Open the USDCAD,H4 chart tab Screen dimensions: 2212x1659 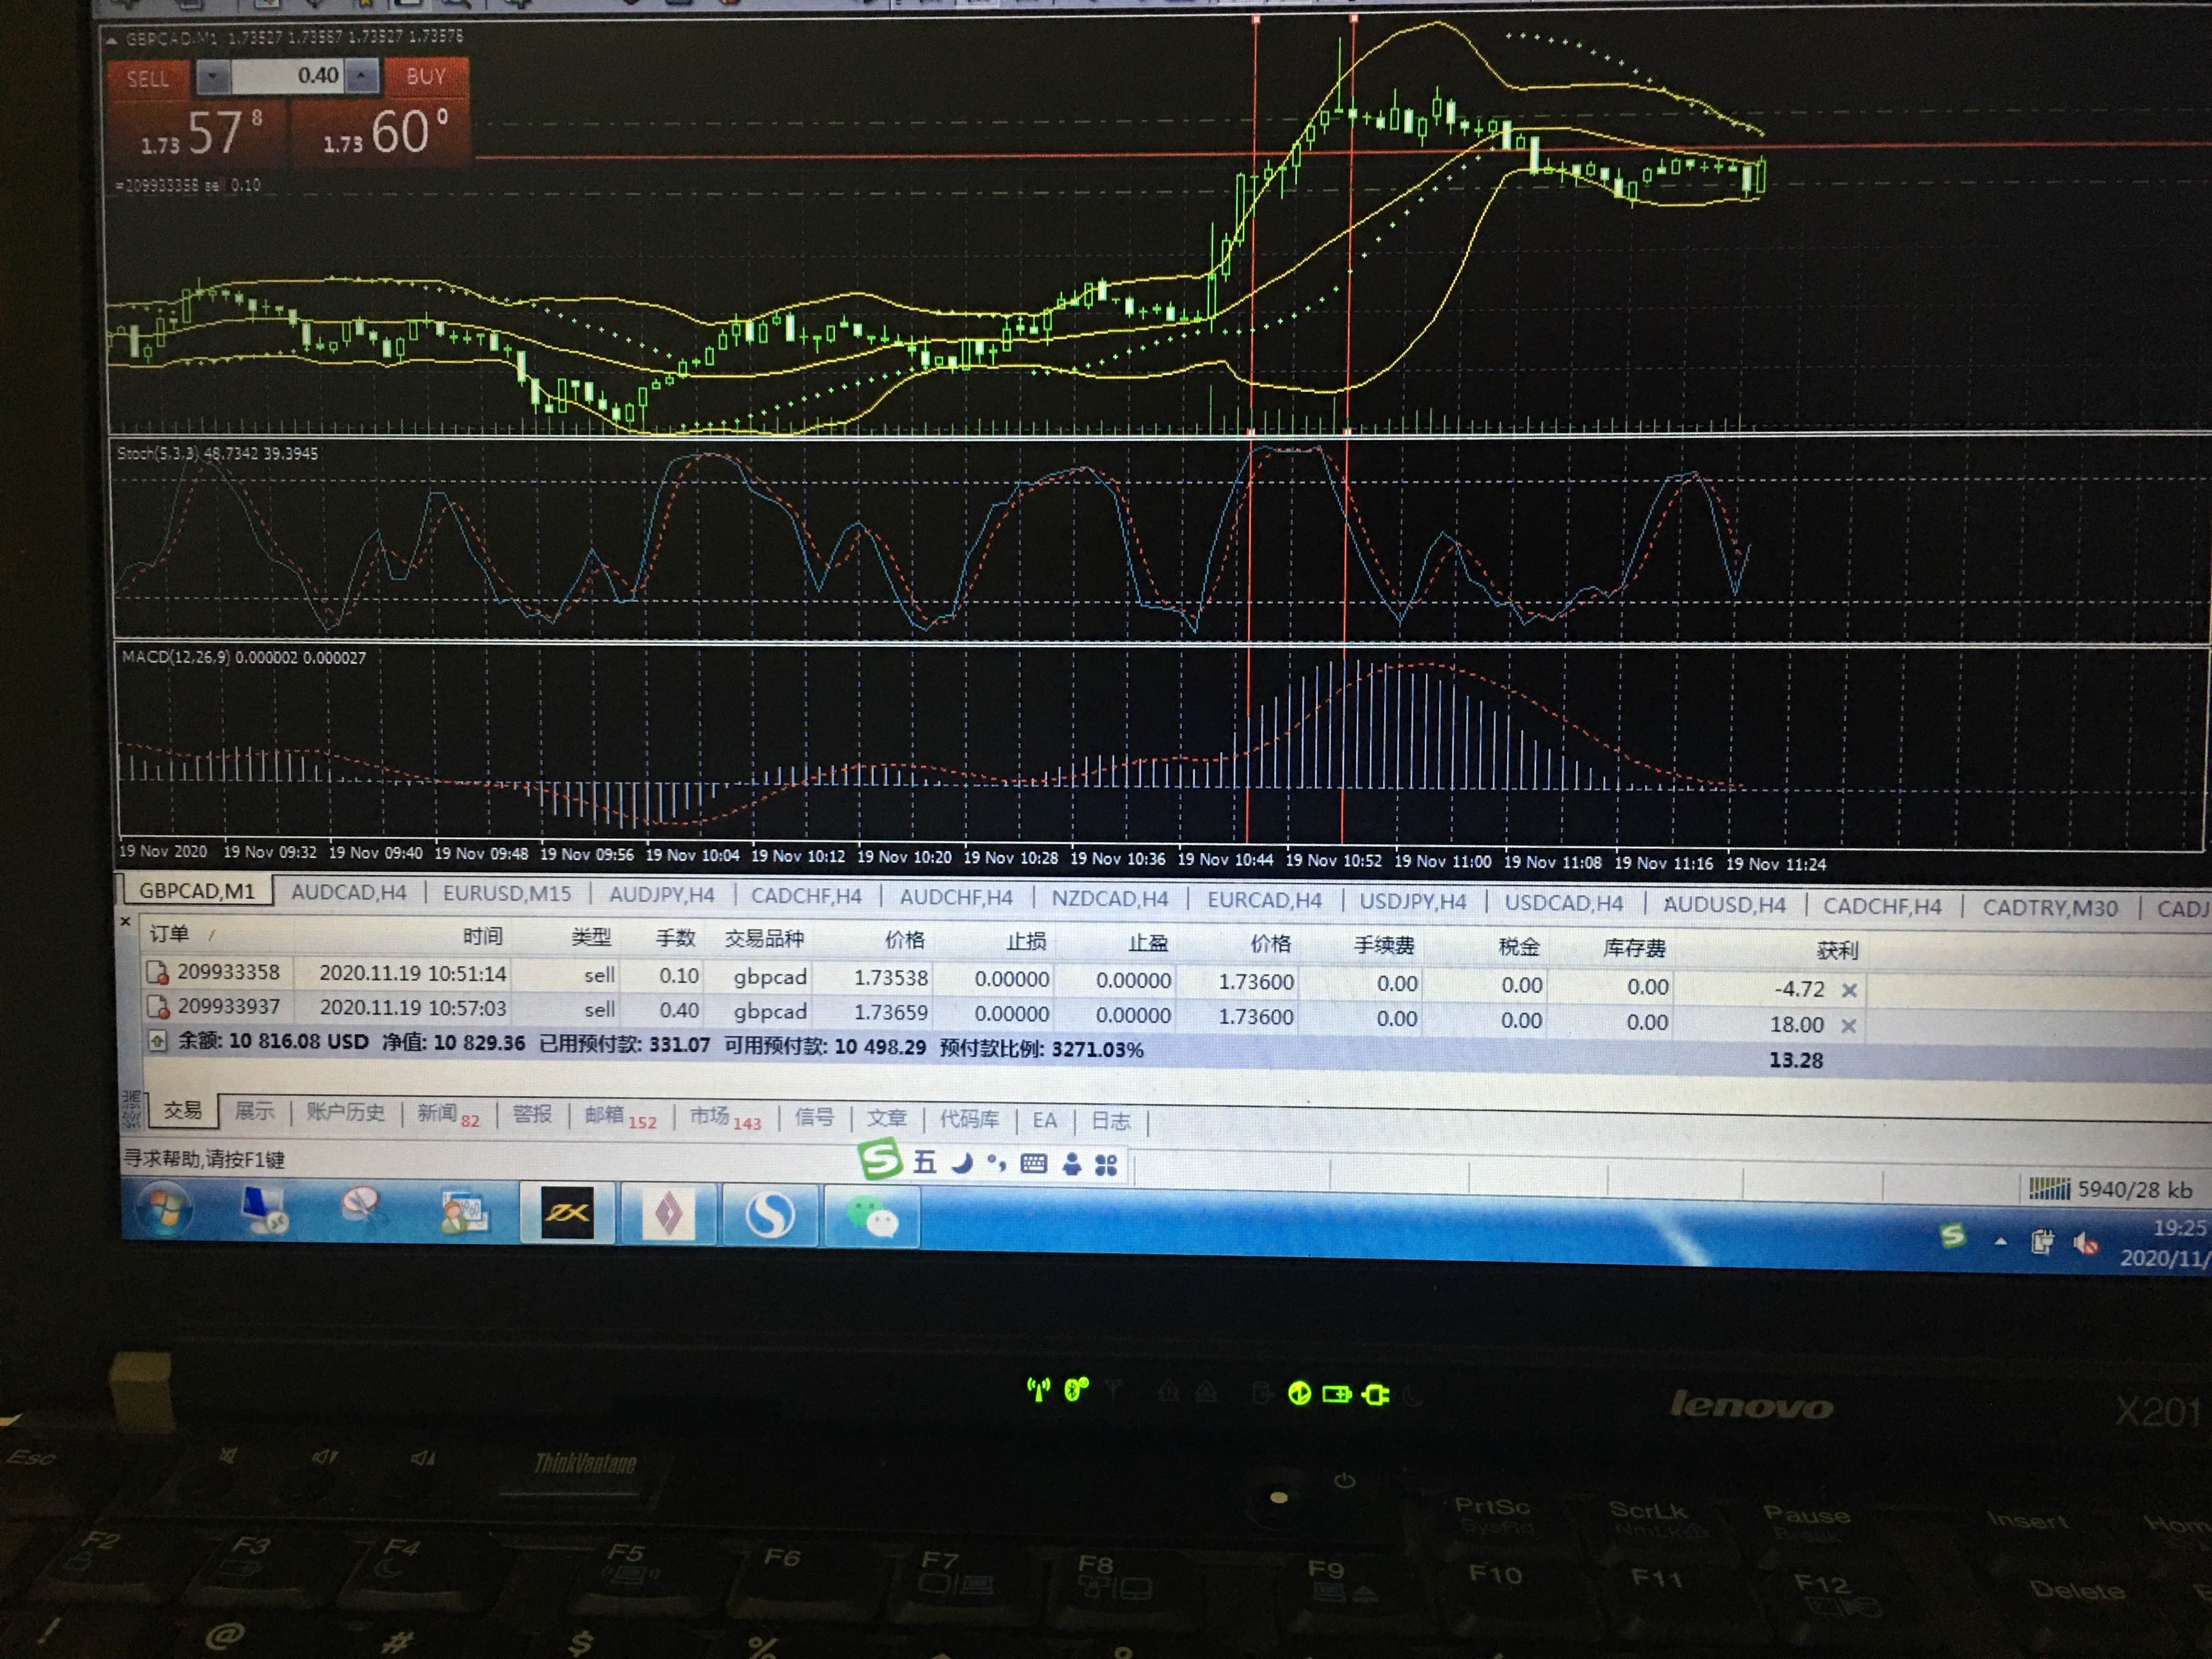pos(1564,903)
